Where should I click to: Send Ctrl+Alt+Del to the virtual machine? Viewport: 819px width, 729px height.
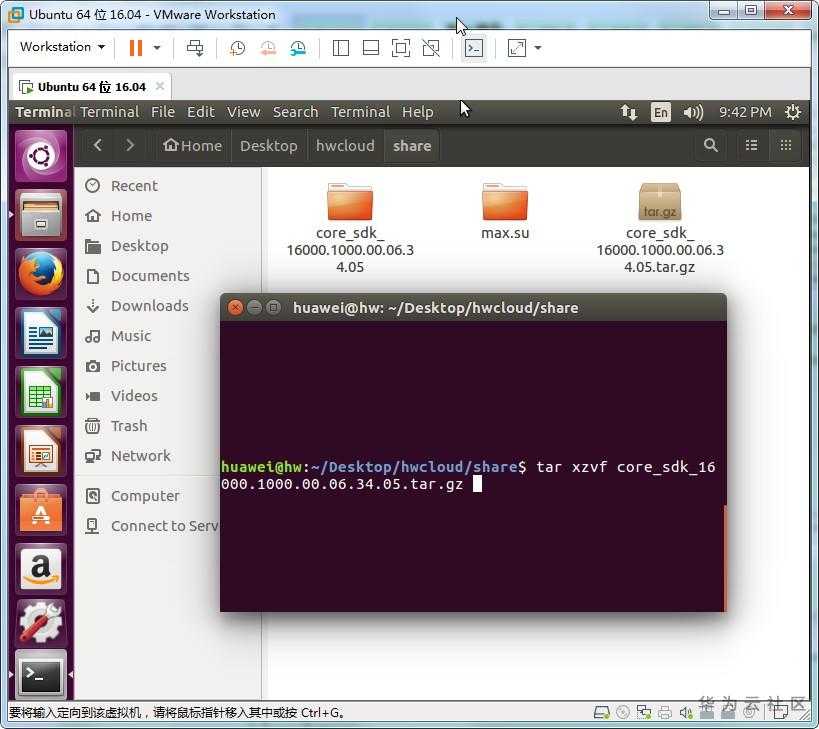(195, 48)
